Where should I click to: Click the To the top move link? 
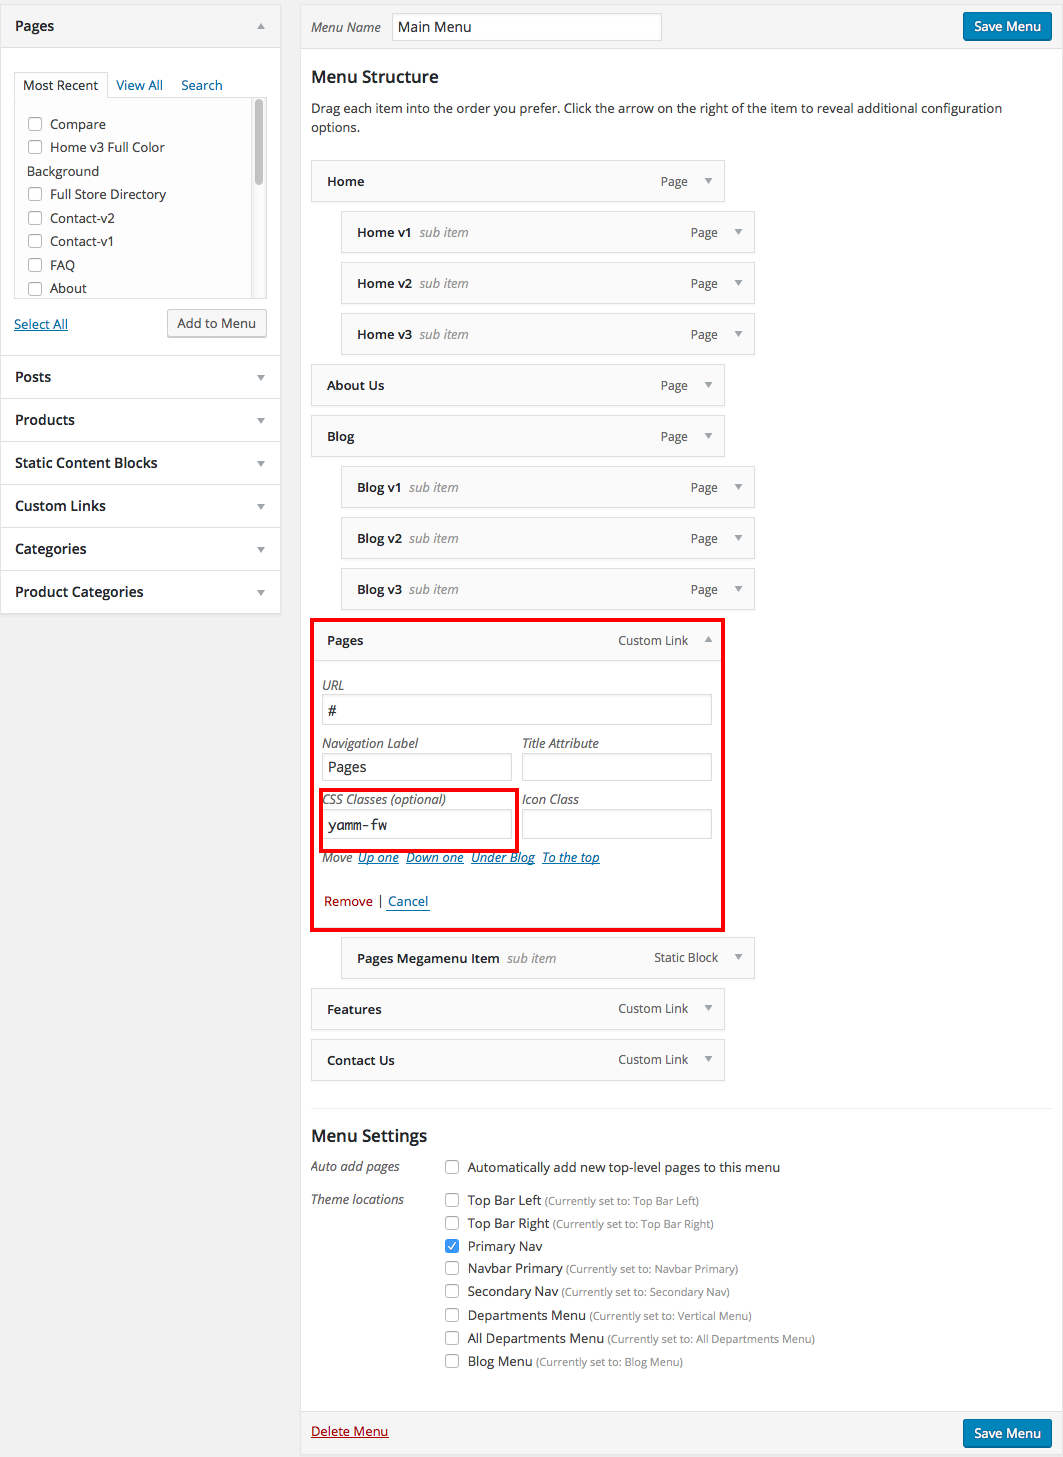(571, 857)
